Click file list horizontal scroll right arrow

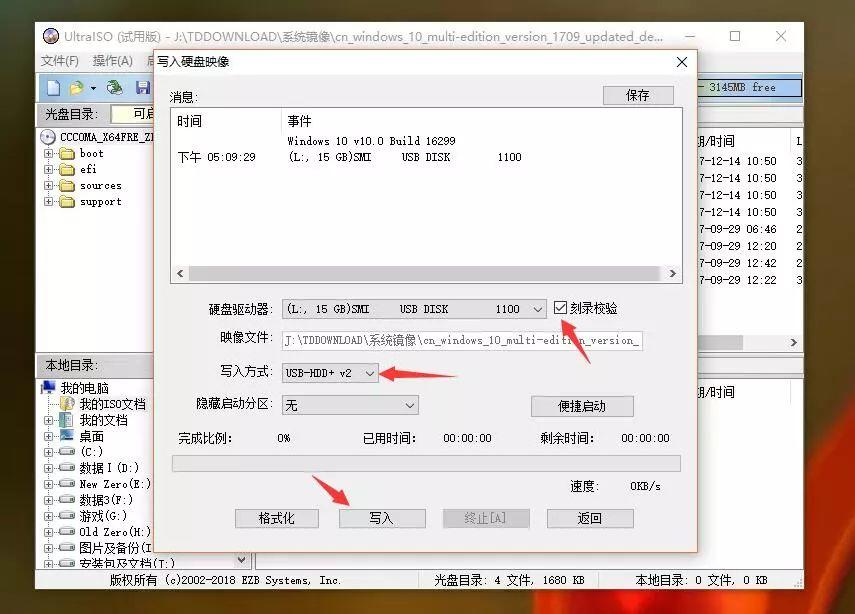pos(794,342)
